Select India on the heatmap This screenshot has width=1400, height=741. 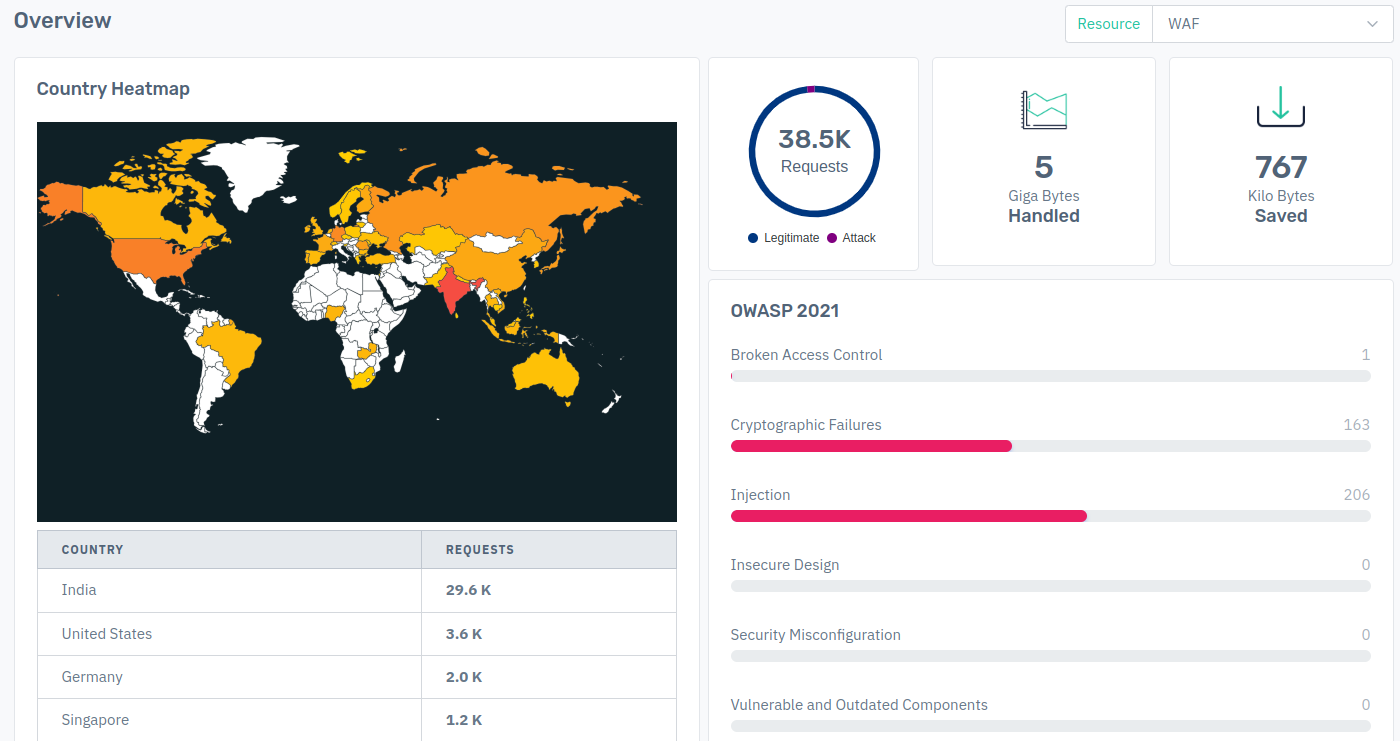click(x=452, y=290)
